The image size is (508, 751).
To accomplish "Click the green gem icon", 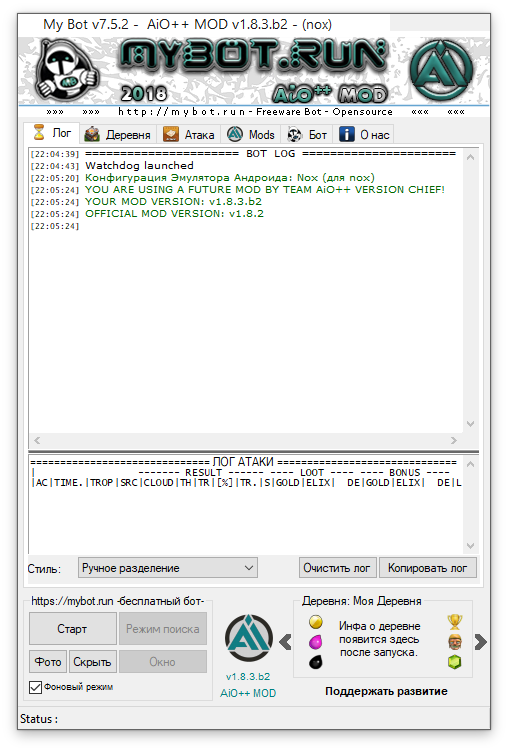I will (x=454, y=662).
